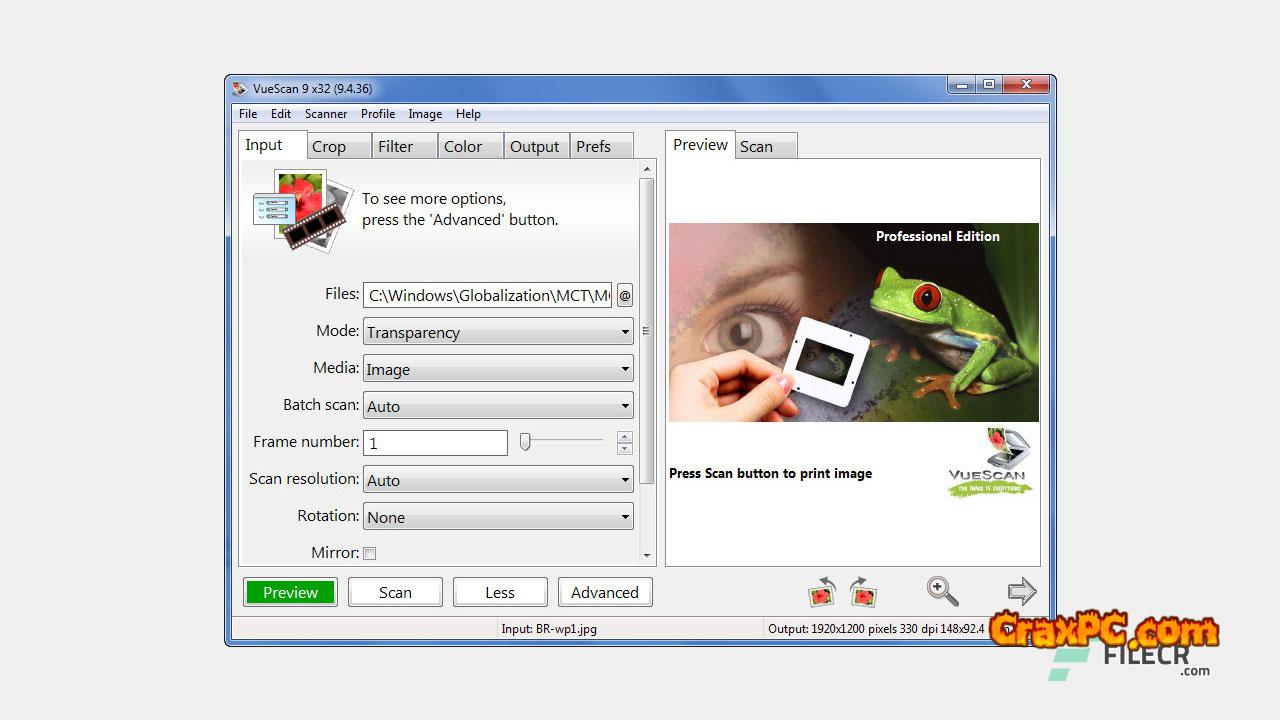
Task: Open the Image menu
Action: point(425,114)
